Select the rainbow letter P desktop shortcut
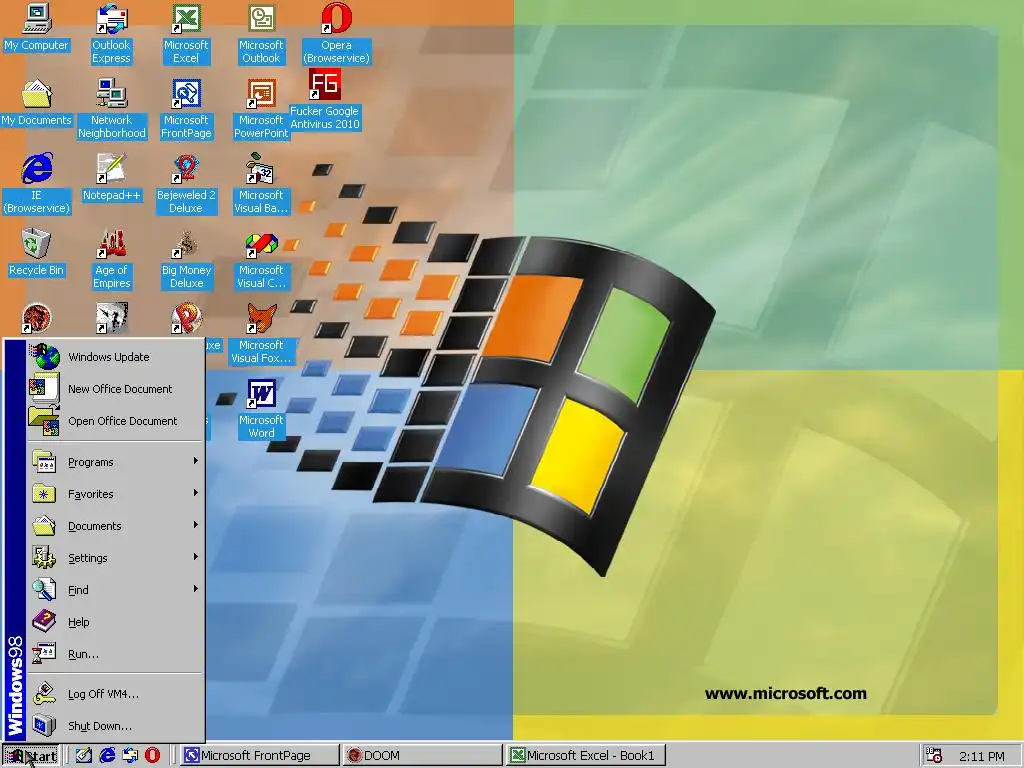 186,319
